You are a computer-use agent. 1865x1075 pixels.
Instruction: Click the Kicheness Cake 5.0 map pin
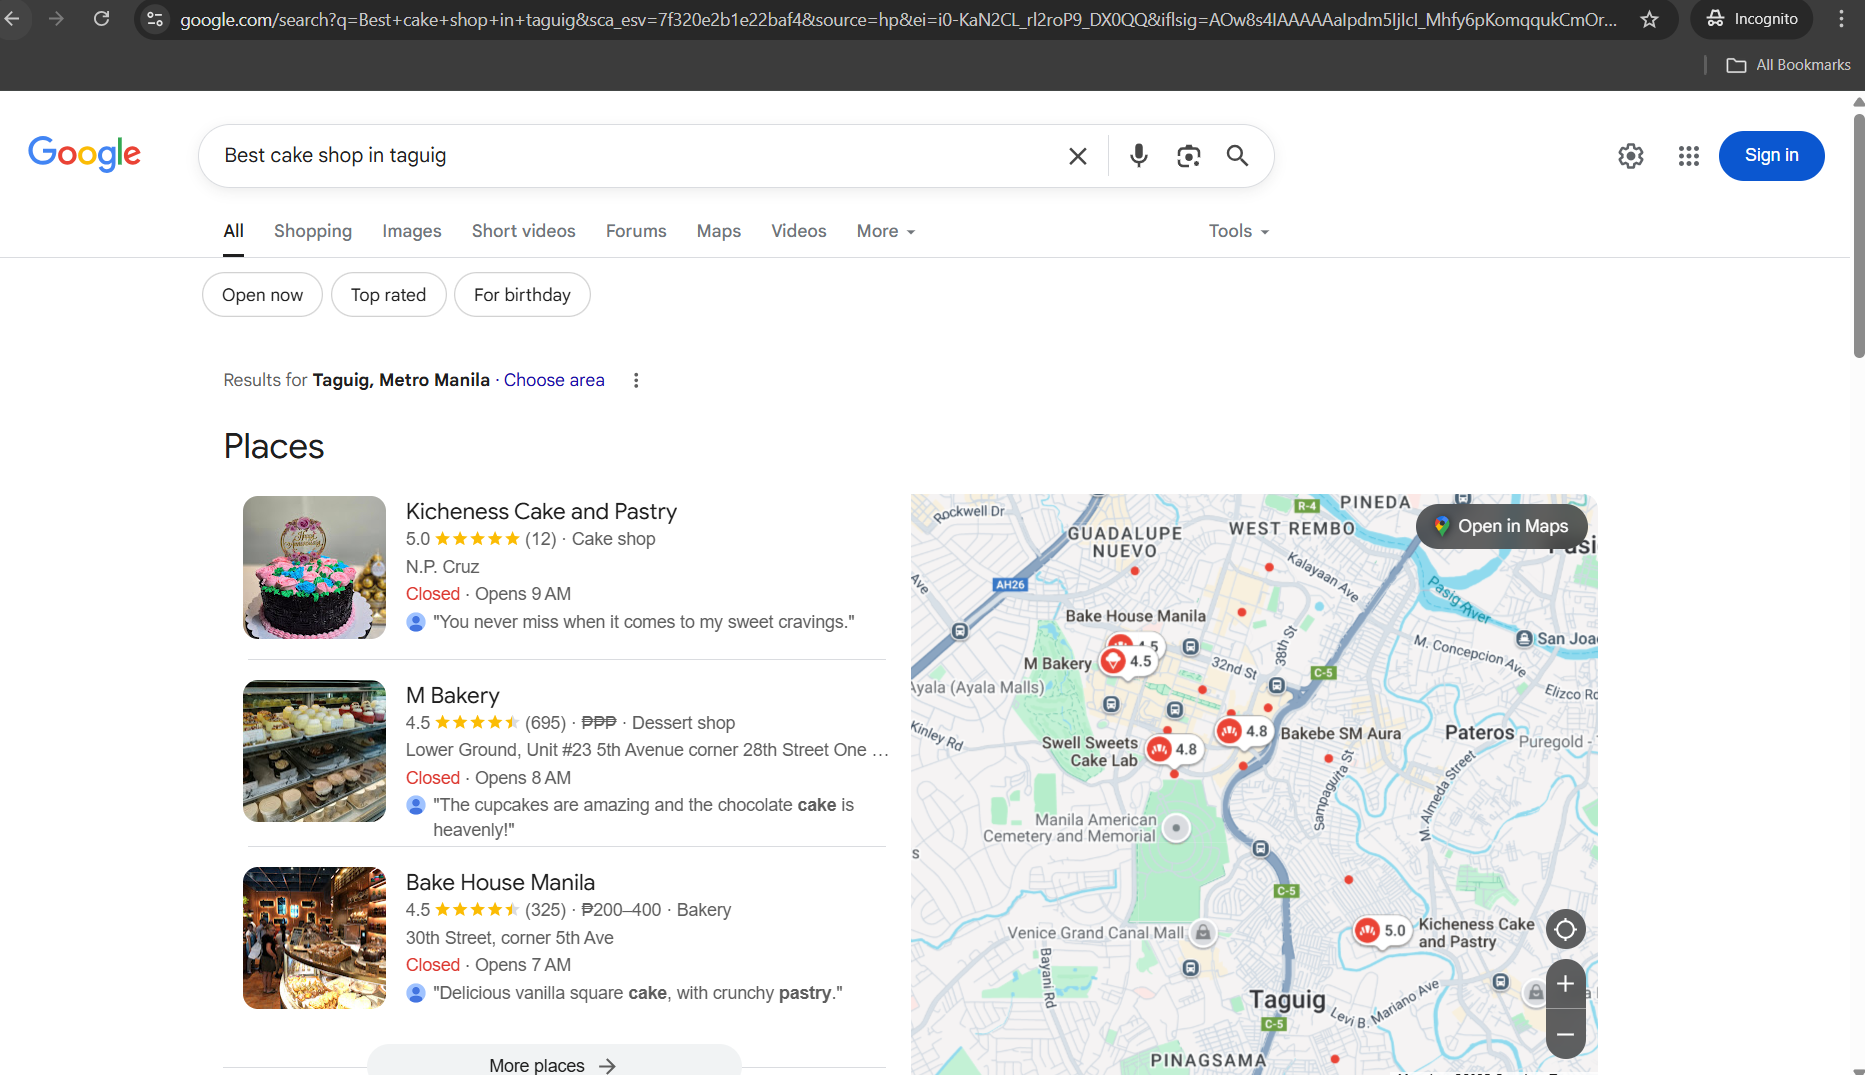pos(1381,930)
